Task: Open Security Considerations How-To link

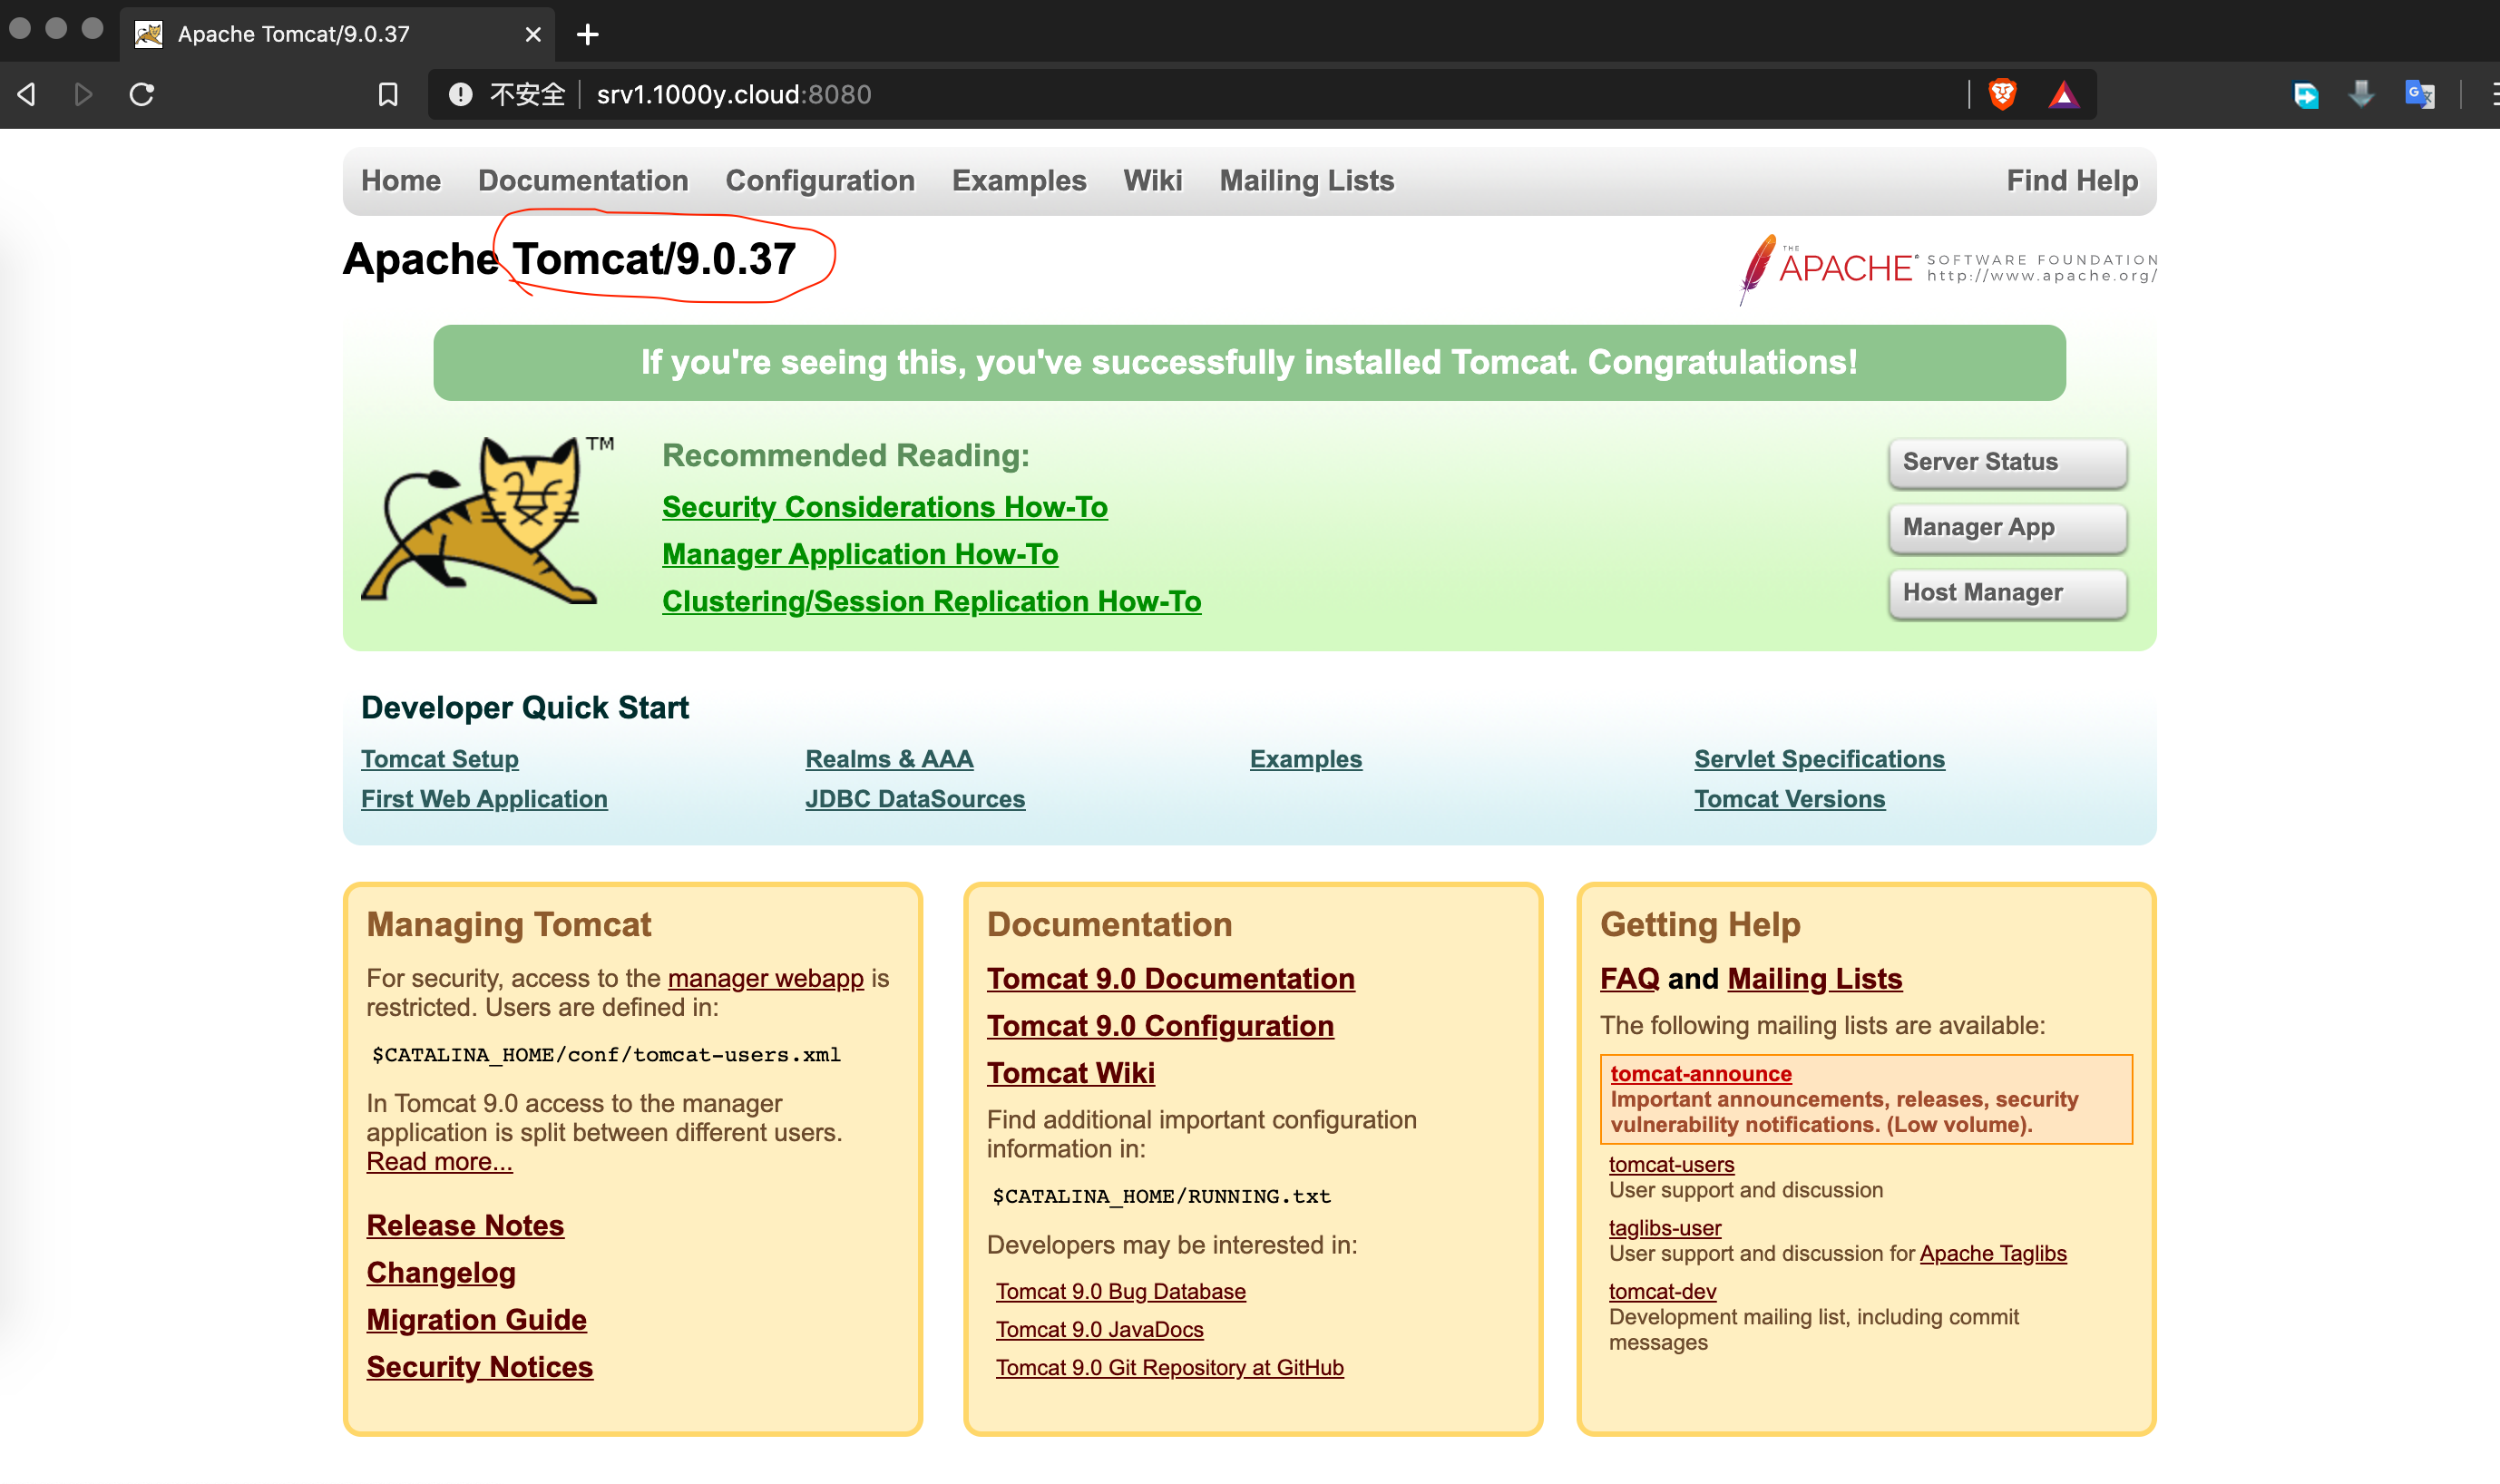Action: [x=885, y=507]
